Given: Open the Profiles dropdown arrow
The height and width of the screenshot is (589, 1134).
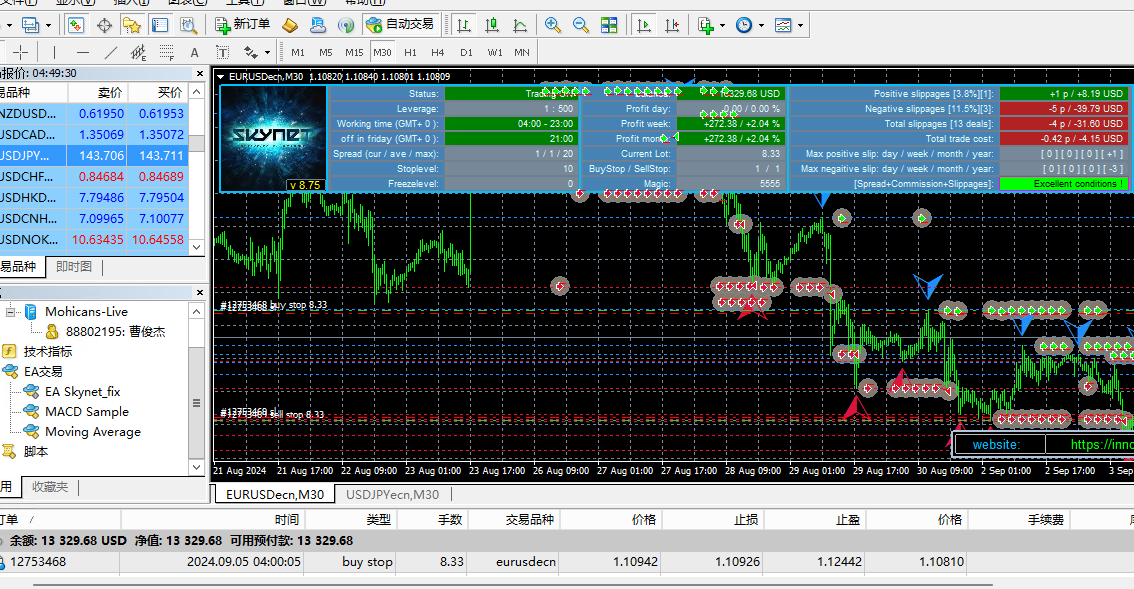Looking at the screenshot, I should tap(48, 25).
